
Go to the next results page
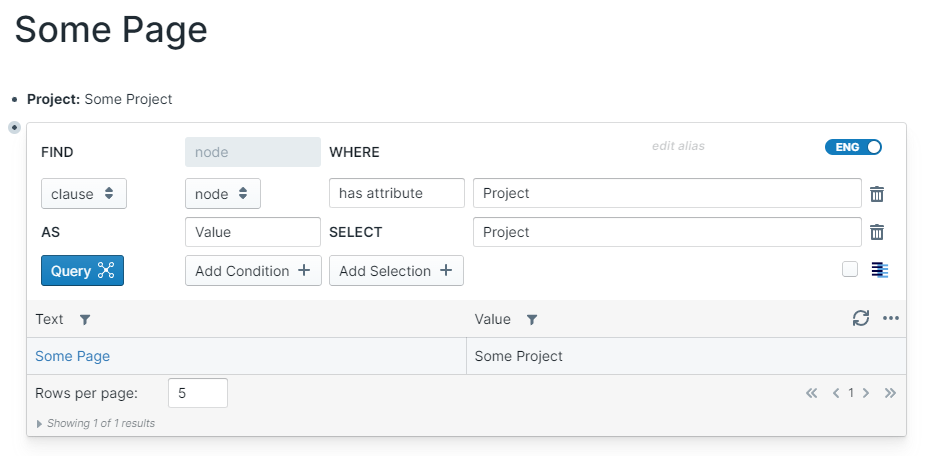[866, 393]
